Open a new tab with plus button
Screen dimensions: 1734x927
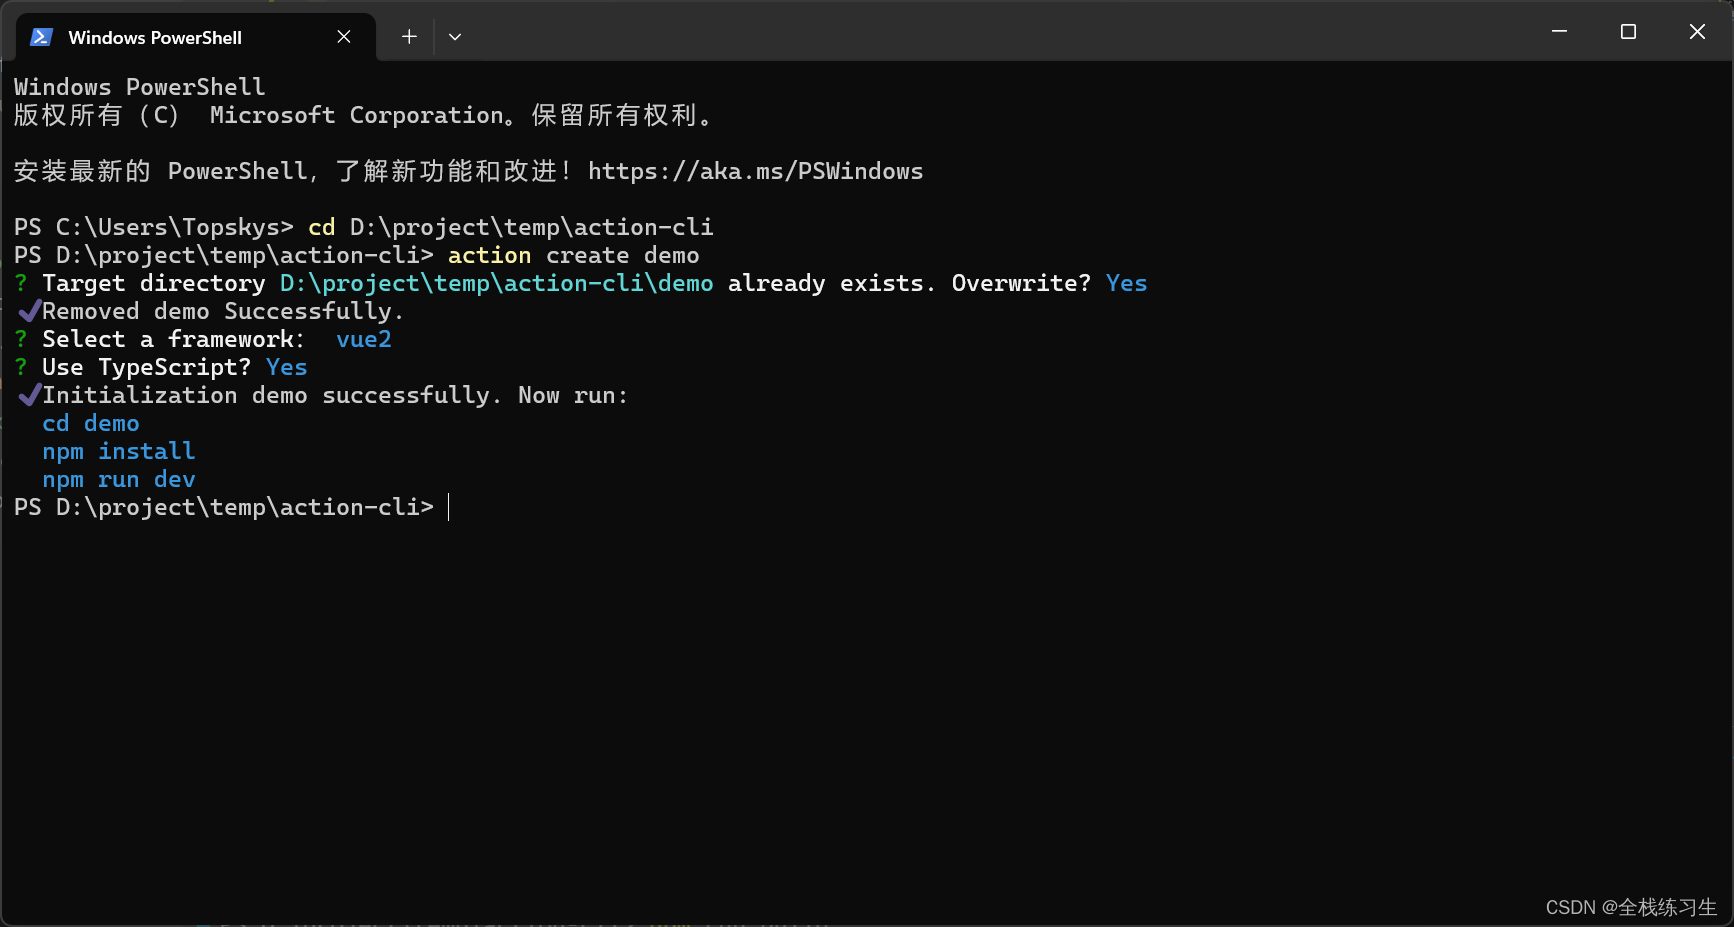[409, 37]
